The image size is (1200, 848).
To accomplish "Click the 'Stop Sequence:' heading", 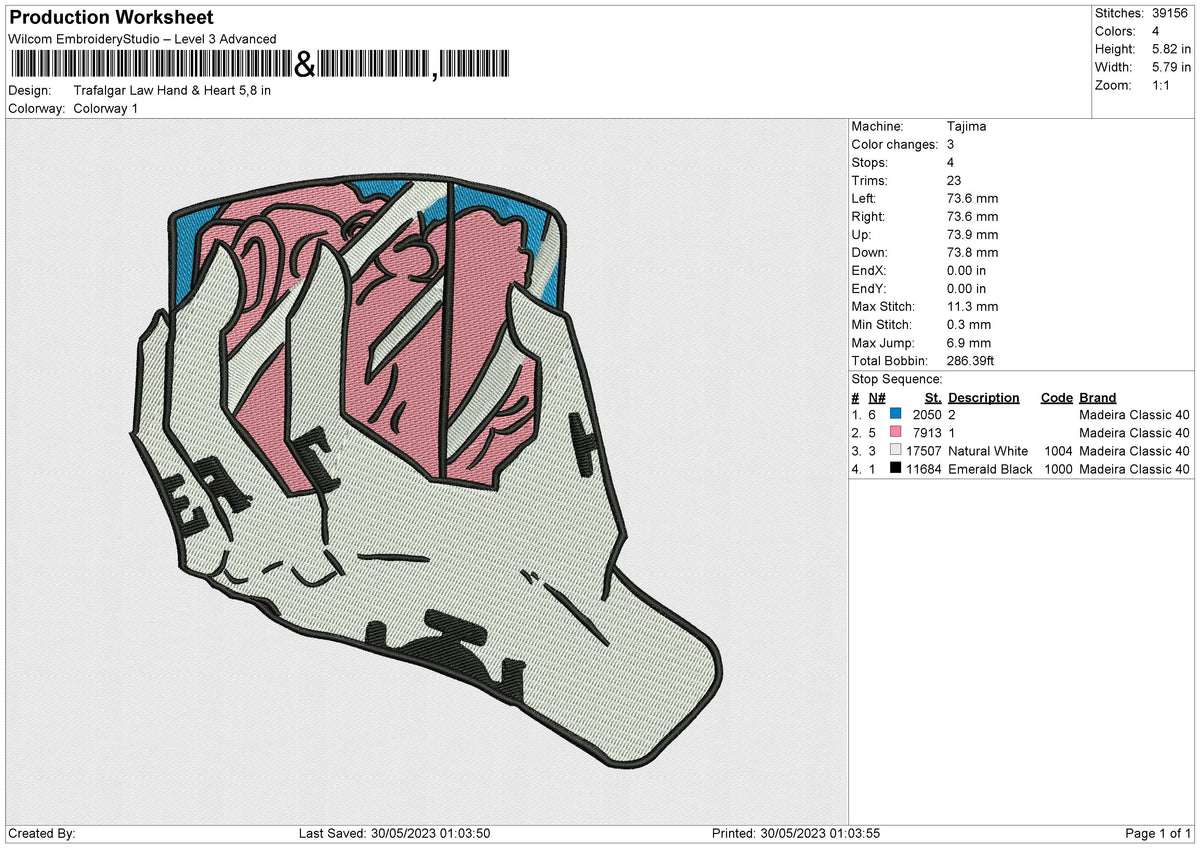I will pyautogui.click(x=897, y=379).
